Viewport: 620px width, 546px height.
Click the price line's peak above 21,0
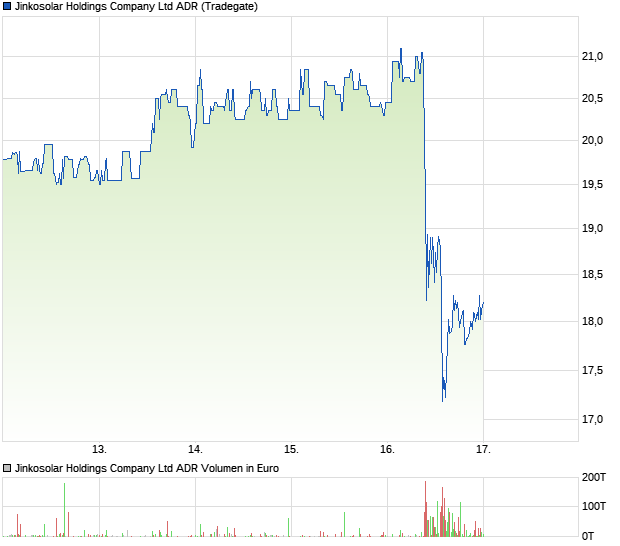[401, 49]
